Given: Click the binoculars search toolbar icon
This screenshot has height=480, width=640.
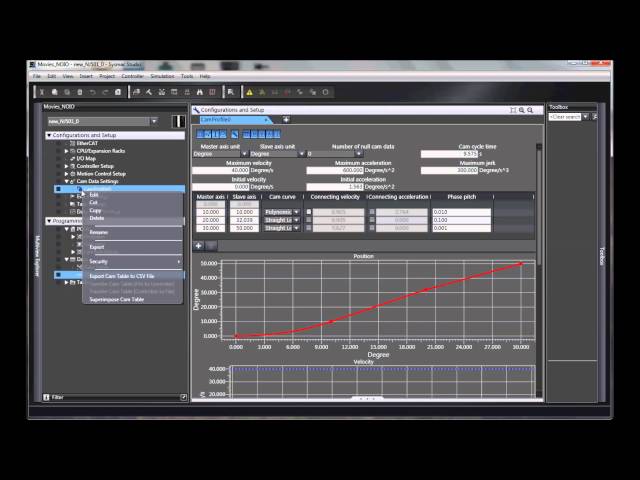Looking at the screenshot, I should 200,92.
